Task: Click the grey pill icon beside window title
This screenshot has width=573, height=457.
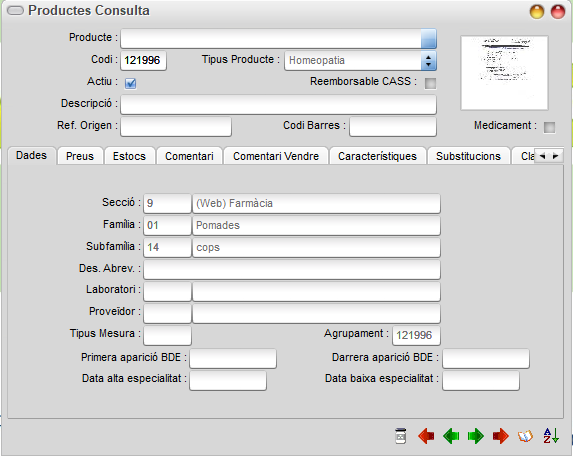Action: click(x=15, y=11)
